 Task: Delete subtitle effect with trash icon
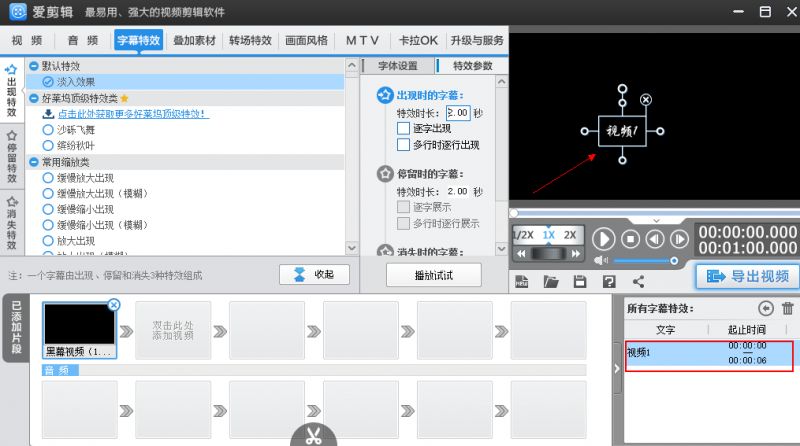pos(787,309)
